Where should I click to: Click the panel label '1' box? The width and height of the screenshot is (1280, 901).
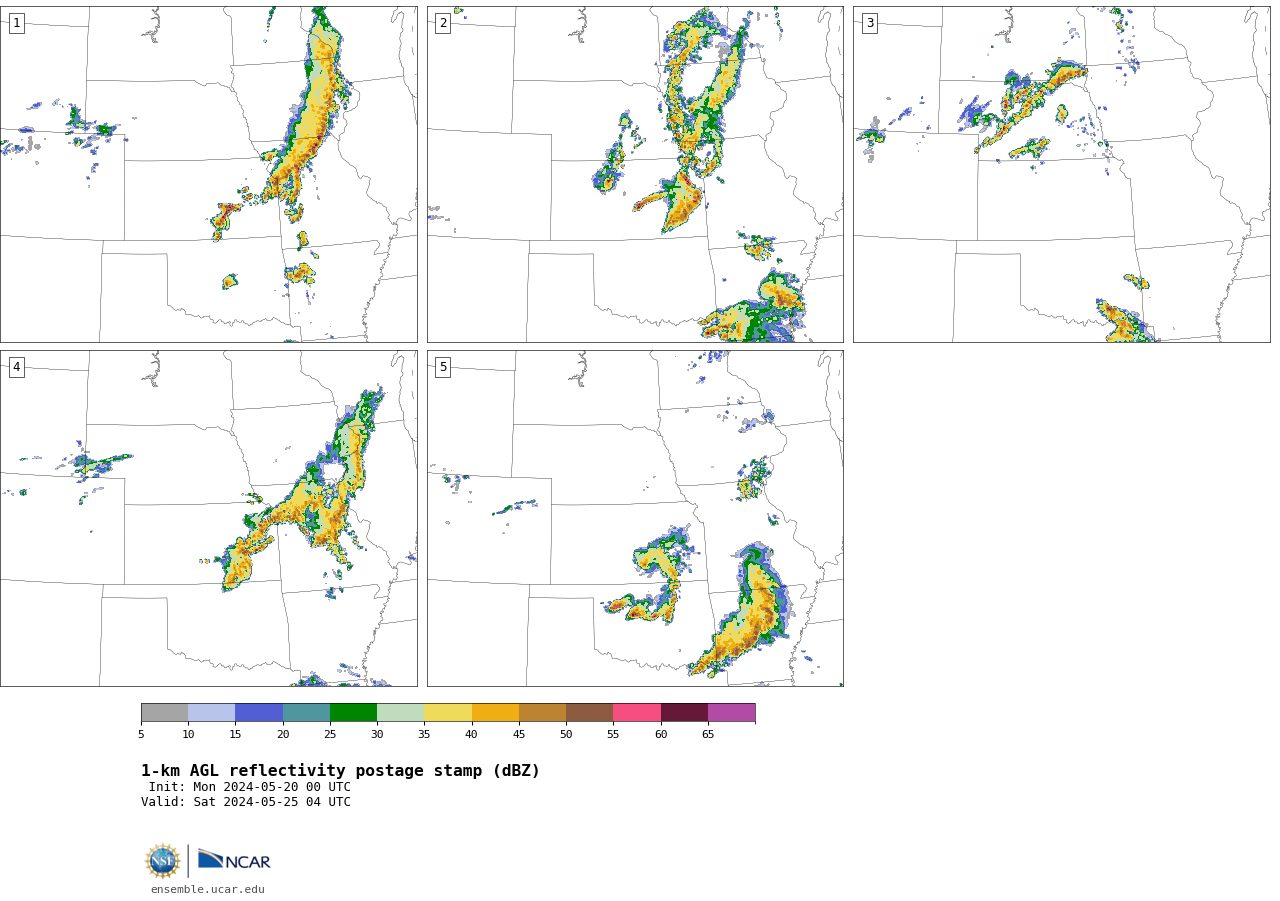click(x=16, y=23)
